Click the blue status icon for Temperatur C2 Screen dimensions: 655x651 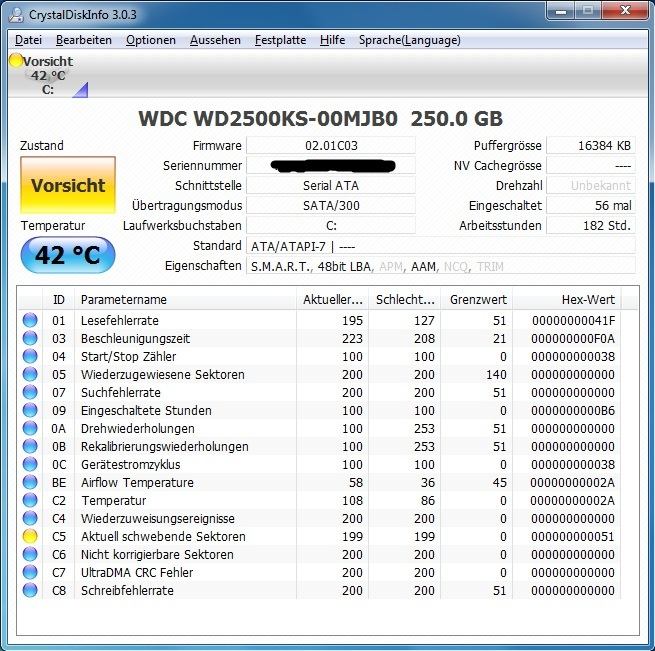[x=30, y=500]
